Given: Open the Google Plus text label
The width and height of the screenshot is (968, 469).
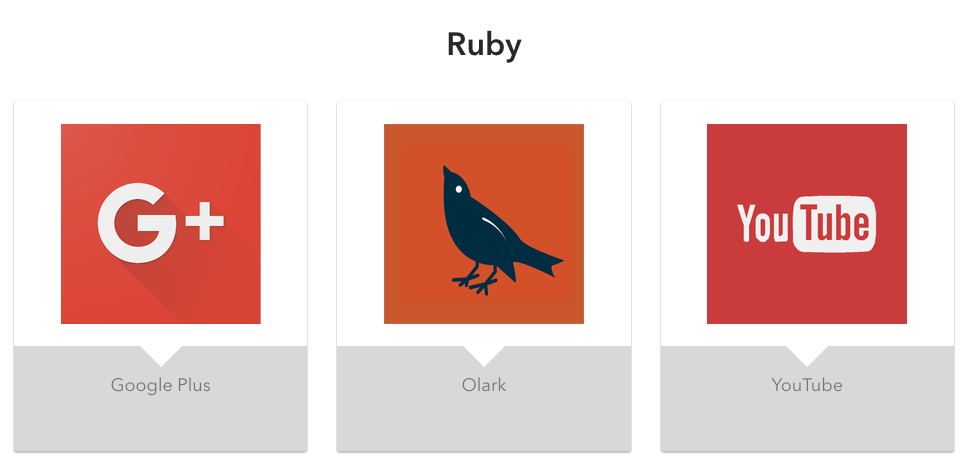Looking at the screenshot, I should pos(161,385).
